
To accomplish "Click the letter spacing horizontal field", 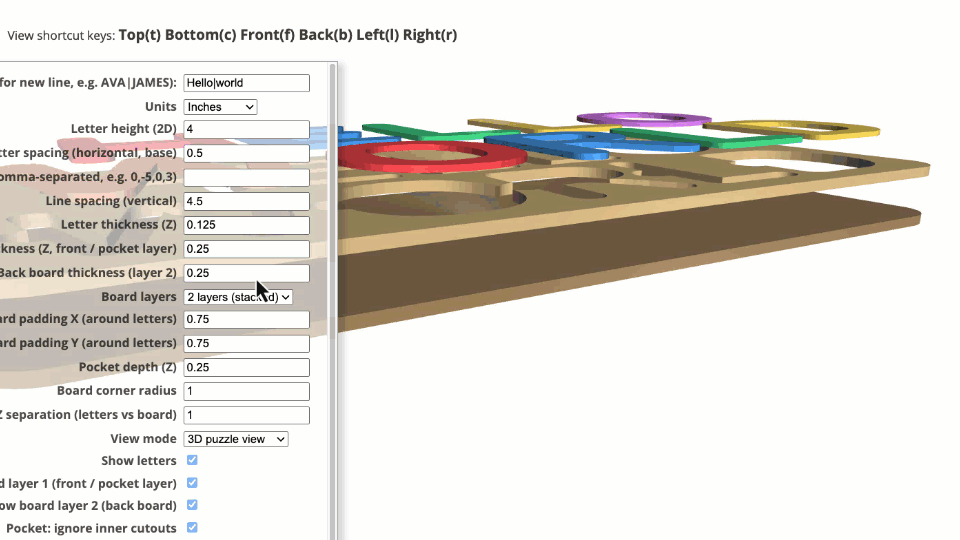I will (246, 154).
